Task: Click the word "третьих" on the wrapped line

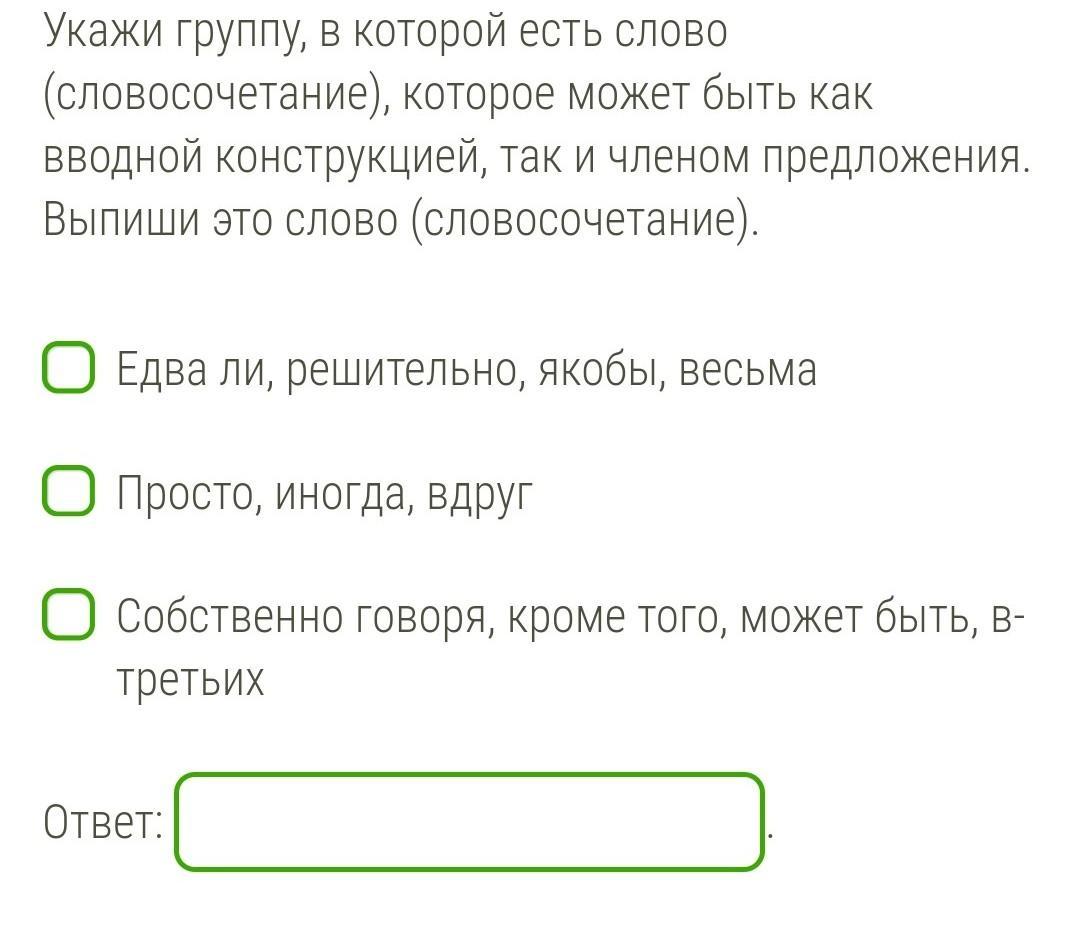Action: coord(190,680)
